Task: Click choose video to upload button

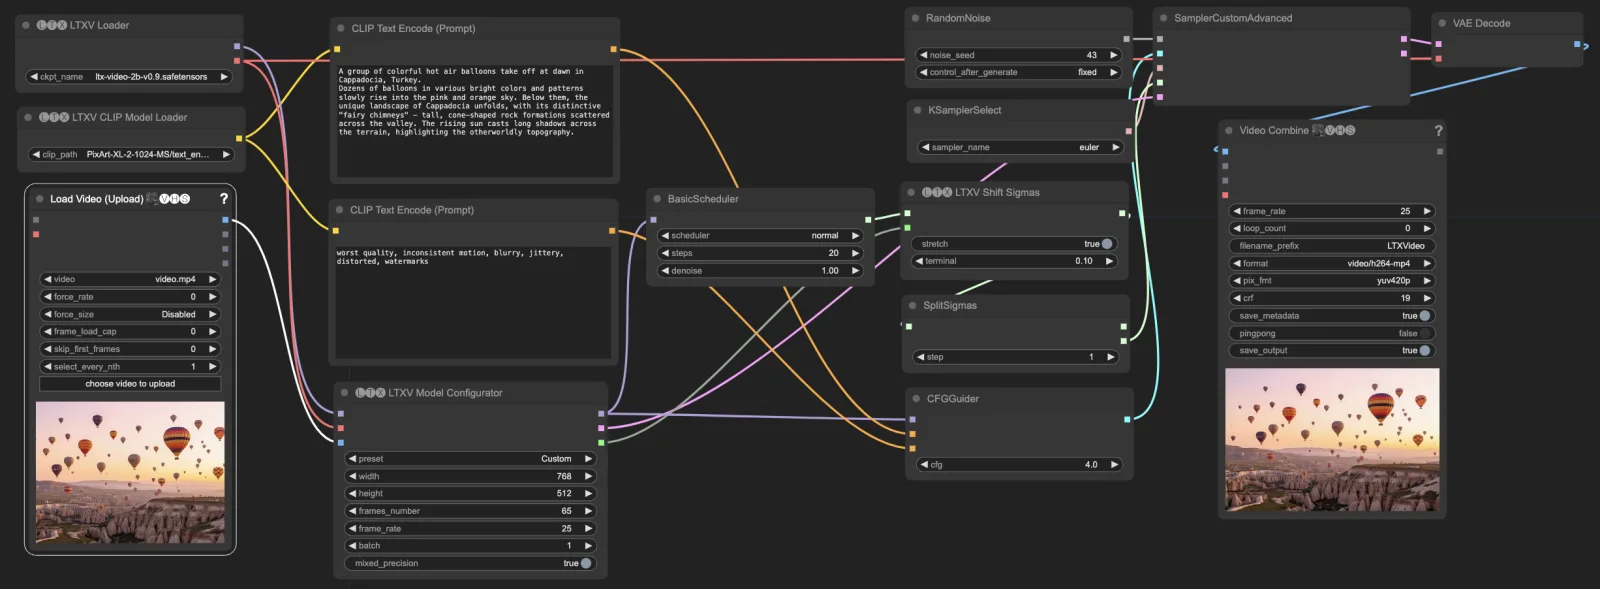Action: 130,384
